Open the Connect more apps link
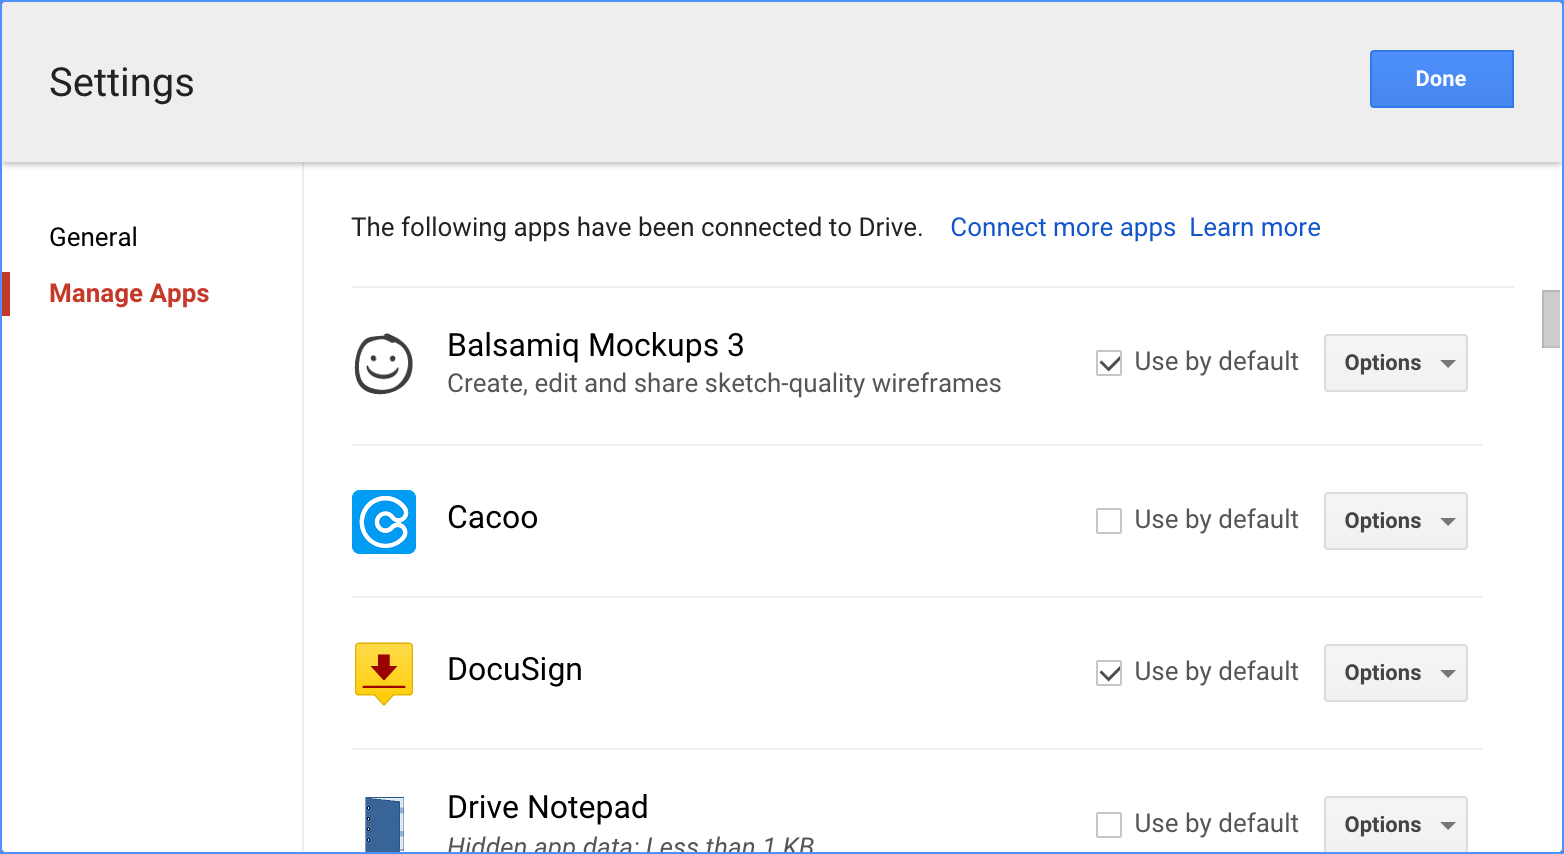 [x=1063, y=228]
